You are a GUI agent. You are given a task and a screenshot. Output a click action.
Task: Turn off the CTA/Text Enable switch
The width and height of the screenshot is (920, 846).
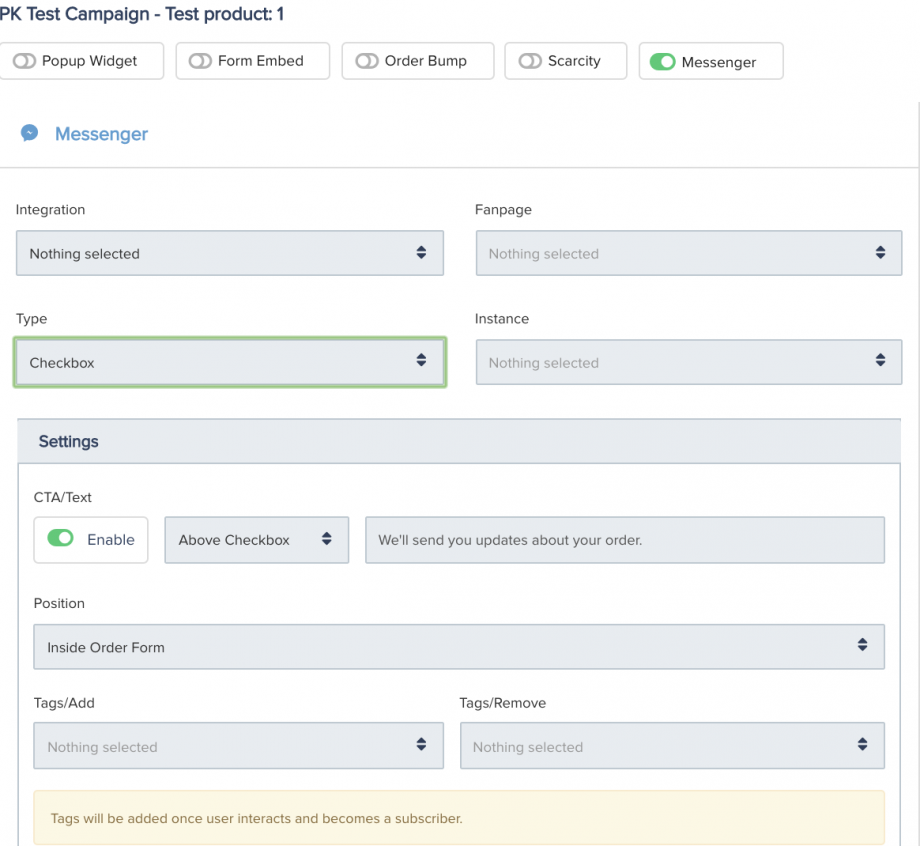point(61,539)
